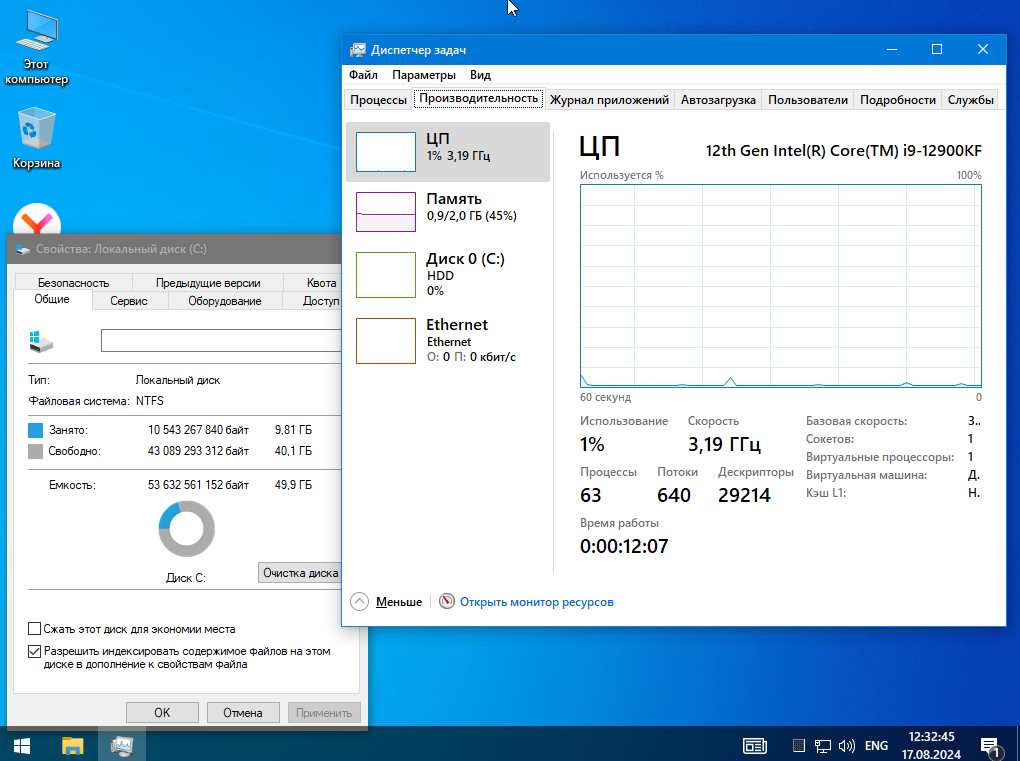Click the Task Manager taskbar icon
This screenshot has width=1020, height=761.
pos(123,745)
